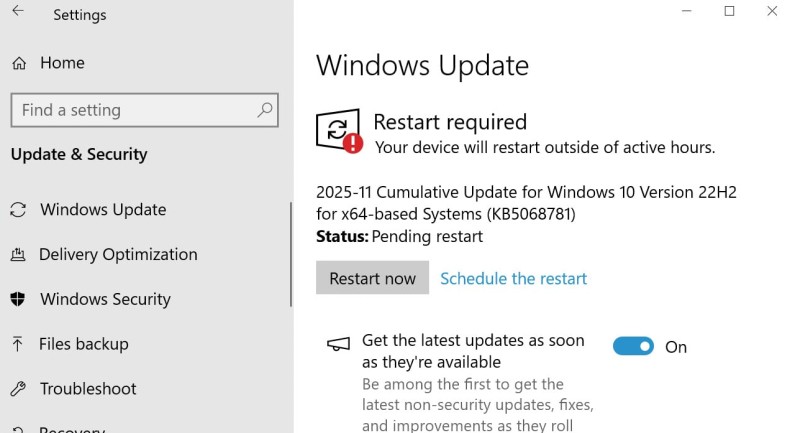Image resolution: width=790 pixels, height=433 pixels.
Task: Click the magnifier icon in search box
Action: tap(265, 110)
